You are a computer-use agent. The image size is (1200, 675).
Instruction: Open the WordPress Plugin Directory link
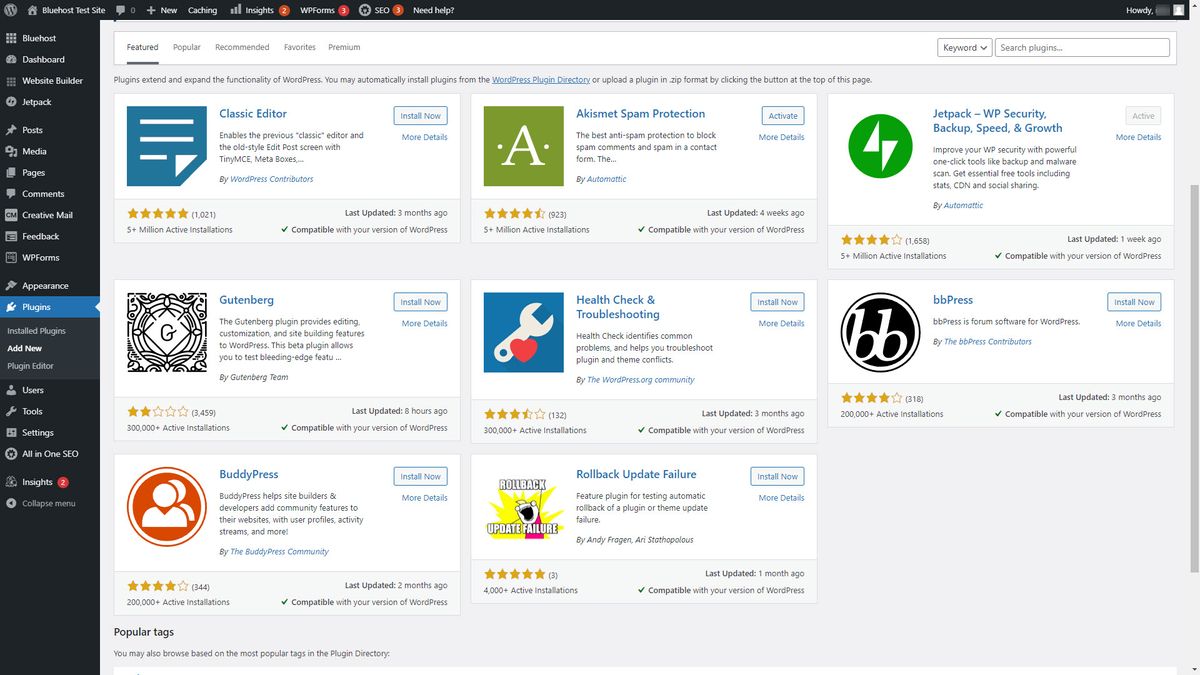click(541, 80)
